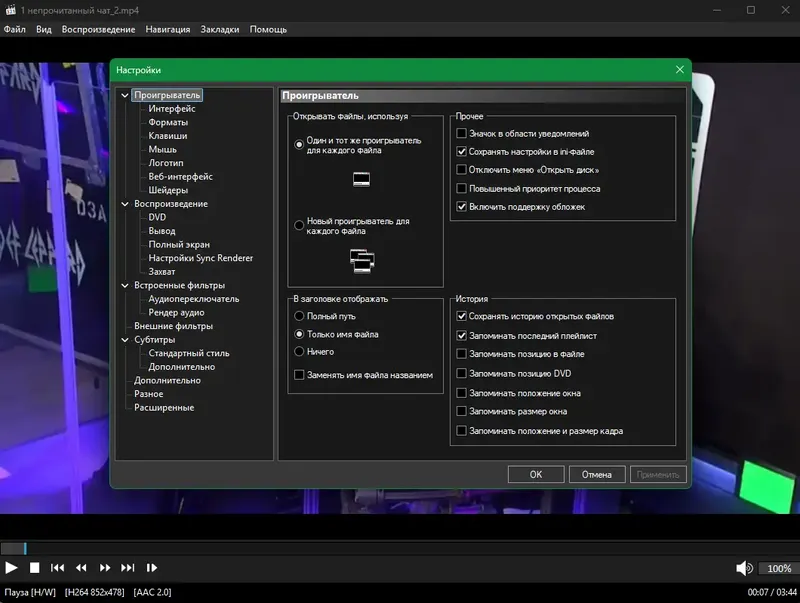
Task: Start playback with the Play button
Action: click(x=11, y=568)
